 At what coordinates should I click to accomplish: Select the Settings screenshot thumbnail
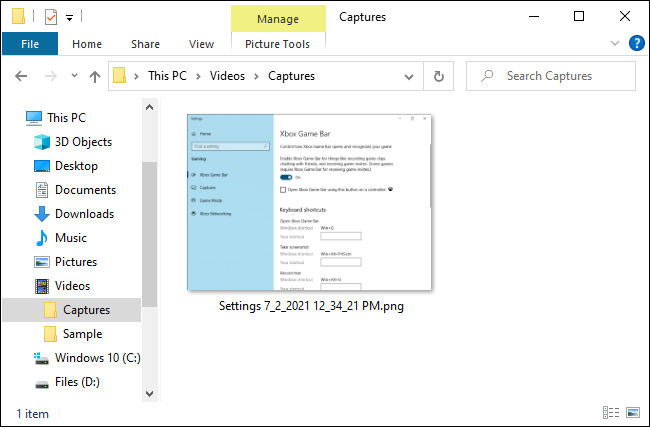pyautogui.click(x=310, y=202)
